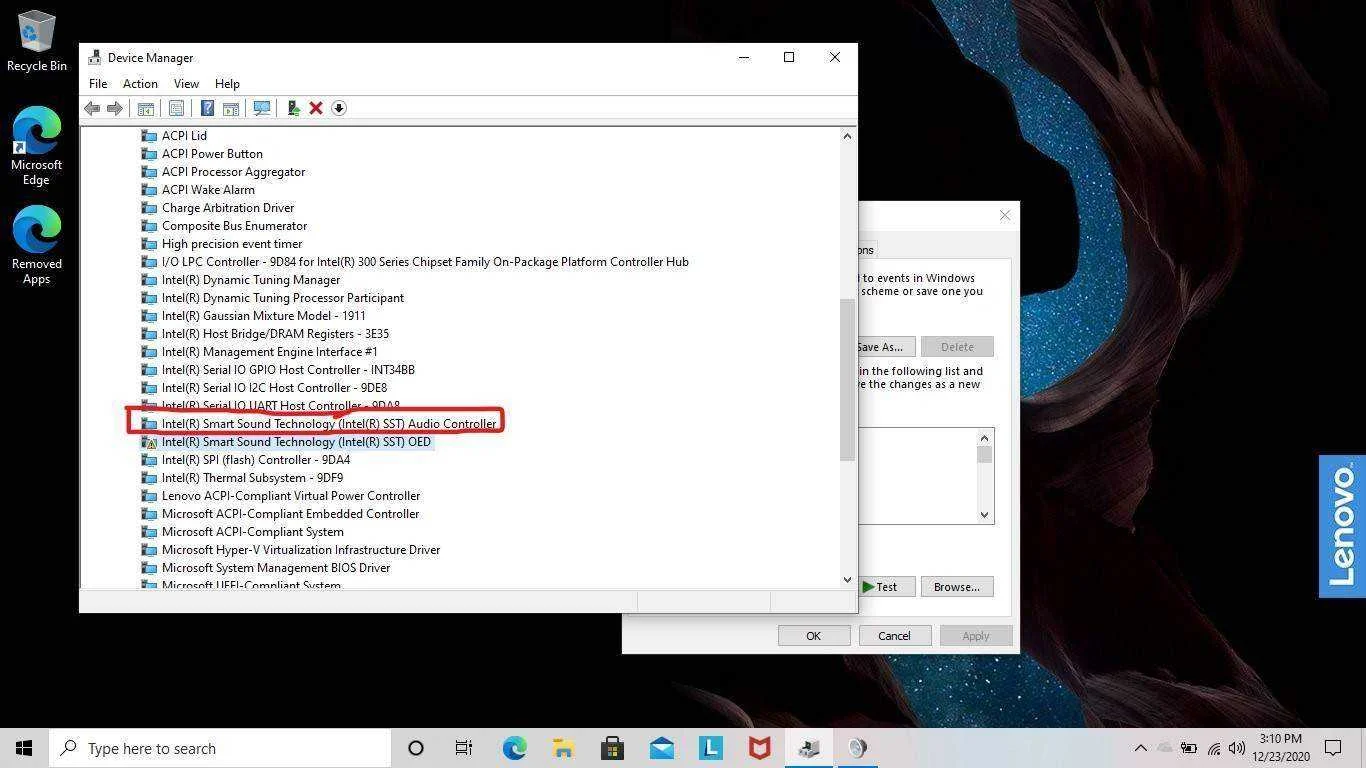Click the Forward arrow in Device Manager toolbar
This screenshot has height=768, width=1366.
(x=115, y=108)
